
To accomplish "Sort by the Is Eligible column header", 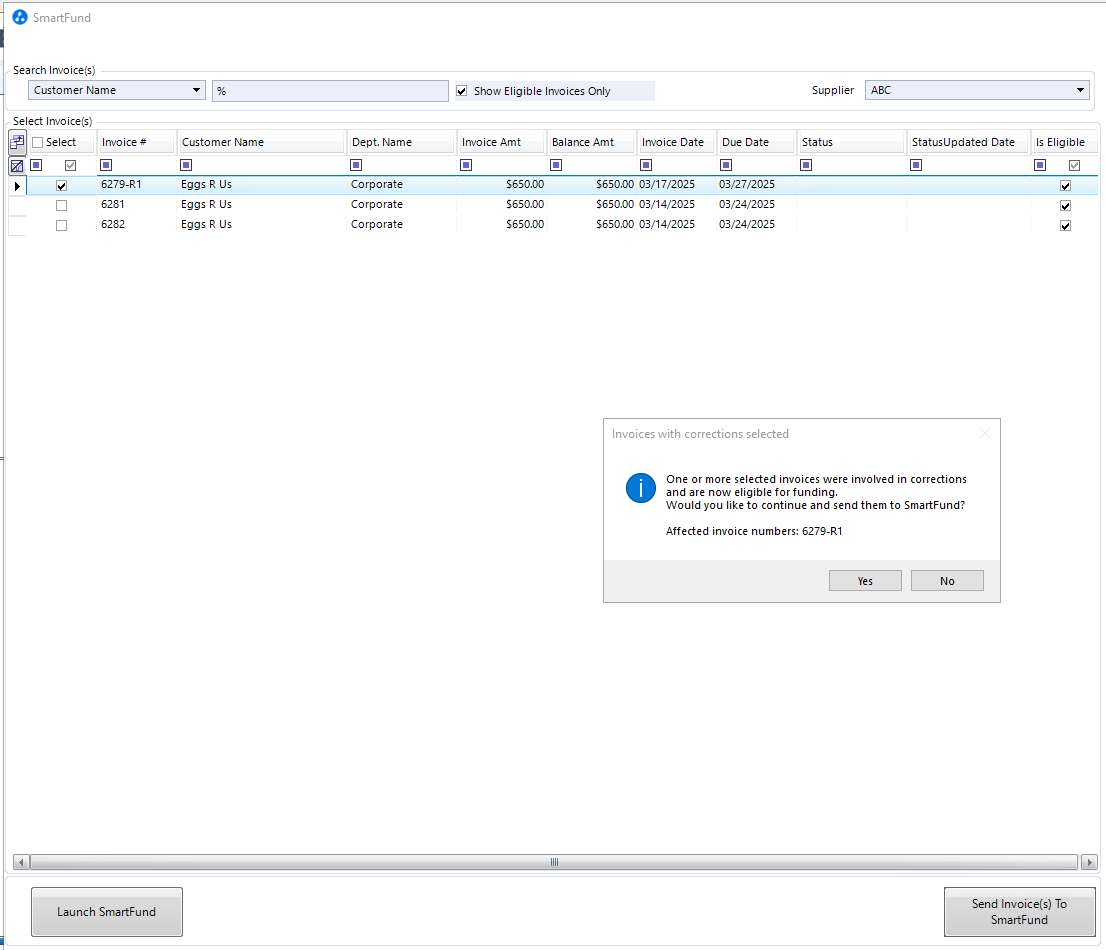I will point(1064,142).
